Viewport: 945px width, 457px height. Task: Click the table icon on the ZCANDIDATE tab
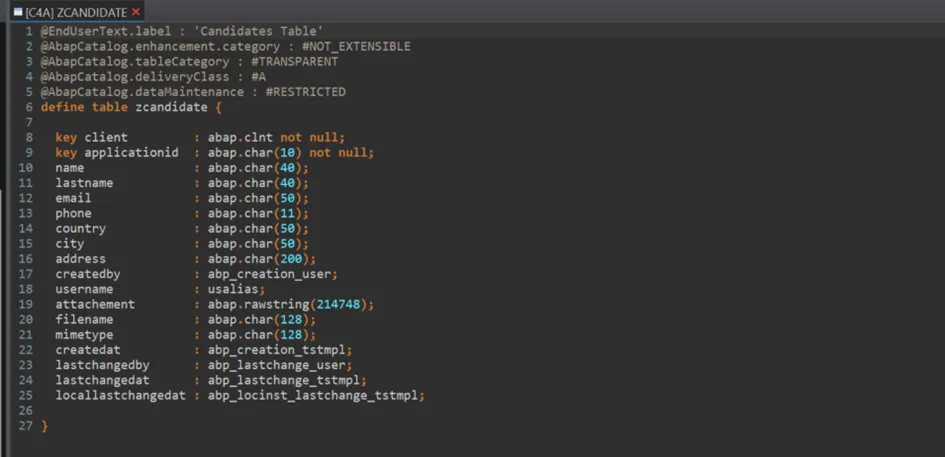pos(17,12)
